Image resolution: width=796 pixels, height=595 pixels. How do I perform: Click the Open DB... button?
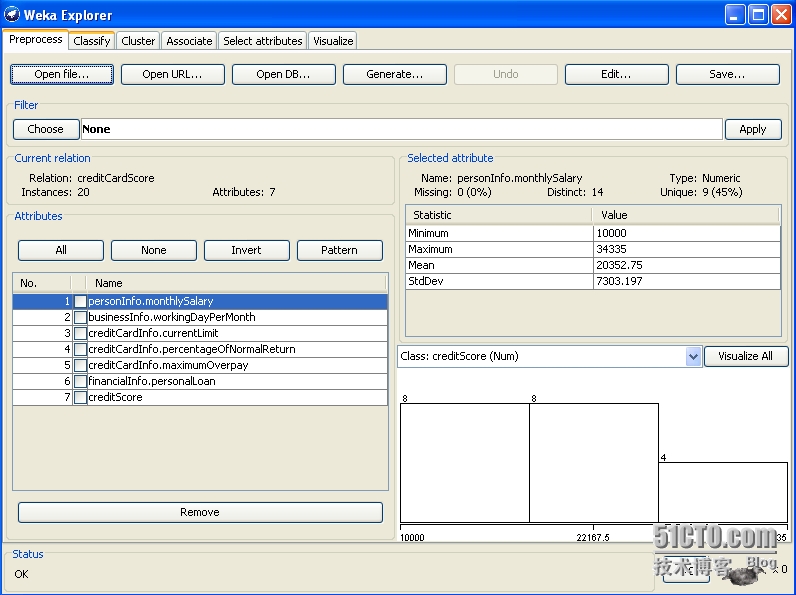[x=283, y=74]
